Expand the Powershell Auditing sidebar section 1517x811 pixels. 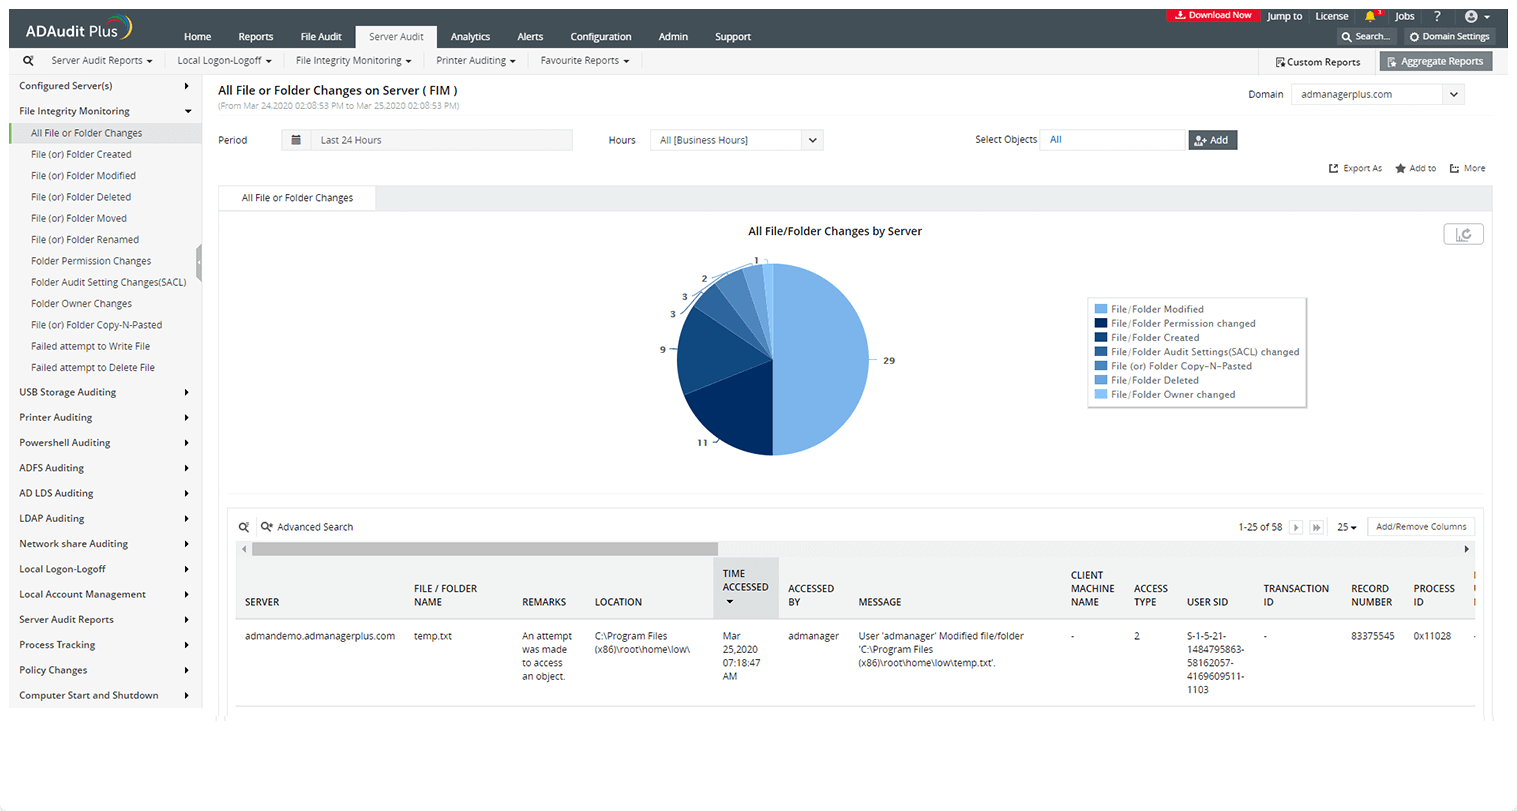point(64,442)
